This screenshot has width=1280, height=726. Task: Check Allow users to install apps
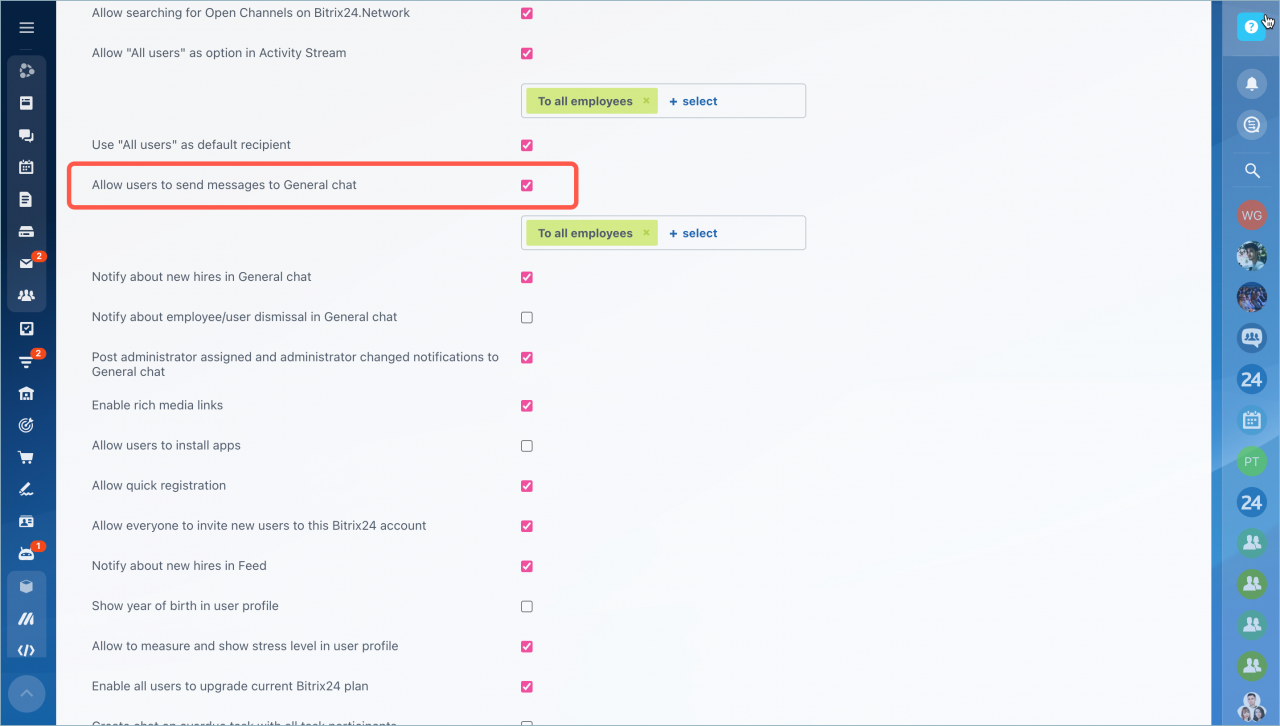tap(527, 446)
